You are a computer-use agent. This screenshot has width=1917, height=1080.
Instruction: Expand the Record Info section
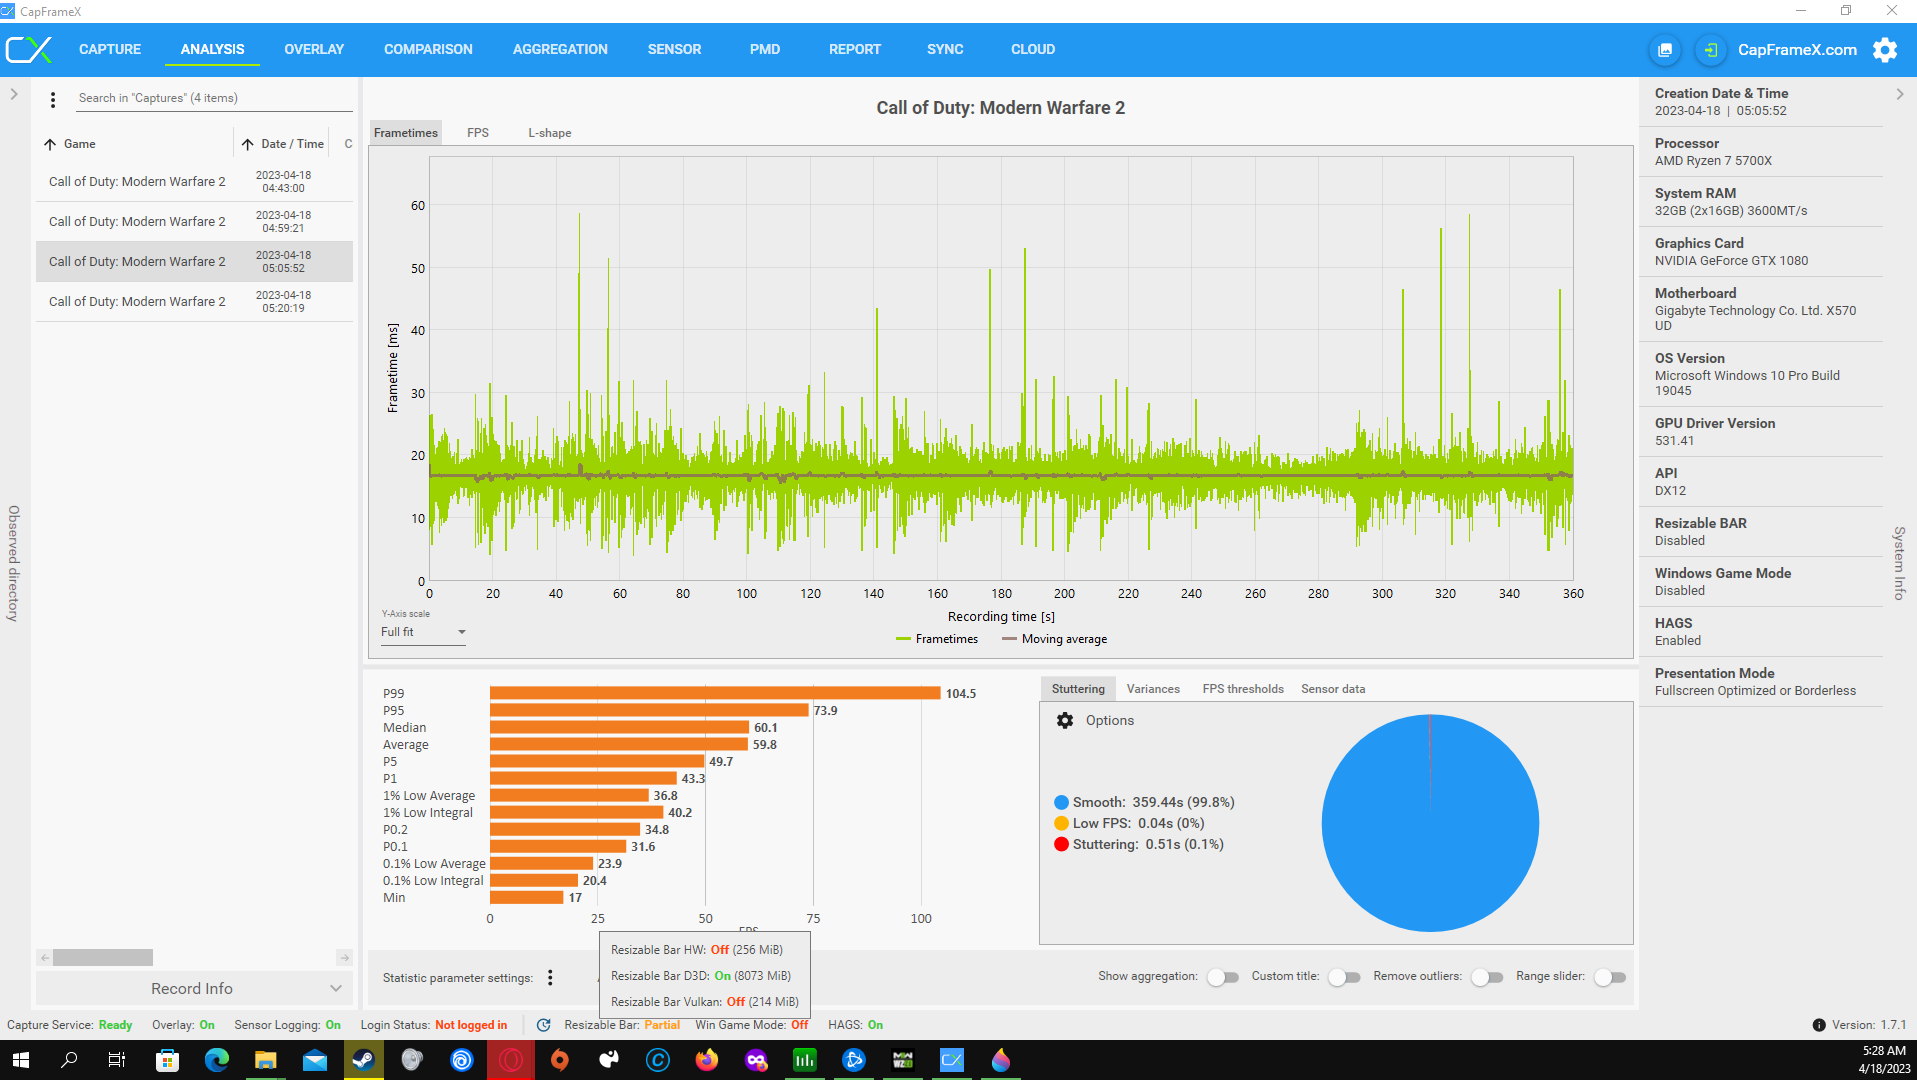click(194, 989)
